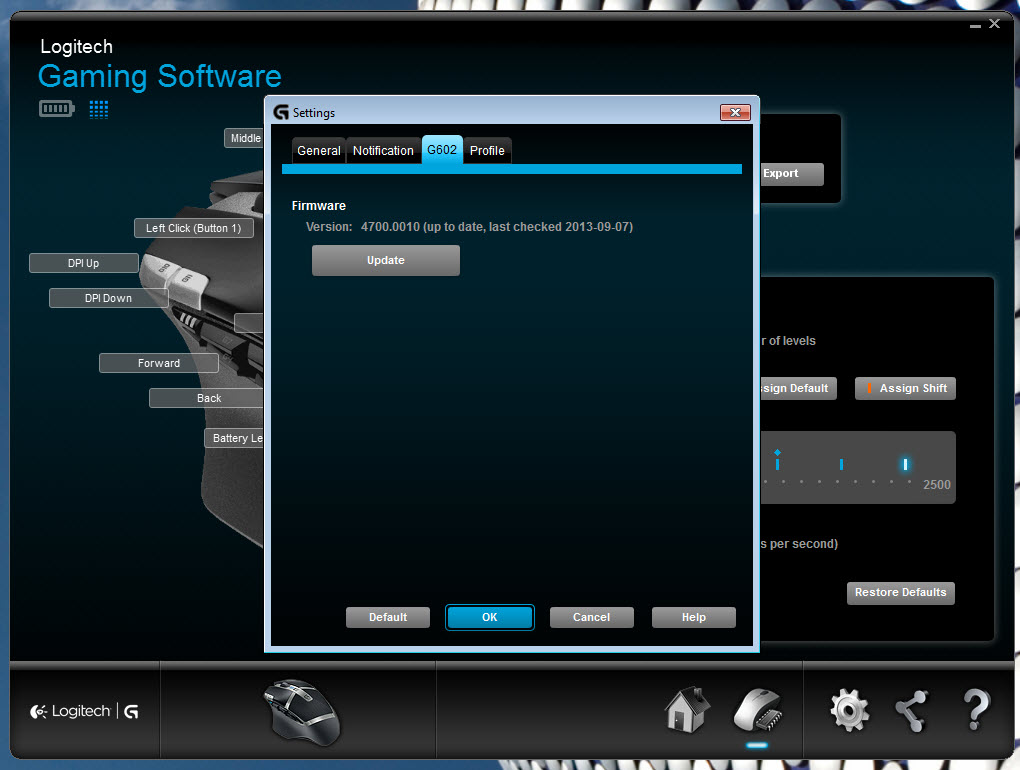Click Assign Shift button
The image size is (1020, 770).
pos(905,388)
